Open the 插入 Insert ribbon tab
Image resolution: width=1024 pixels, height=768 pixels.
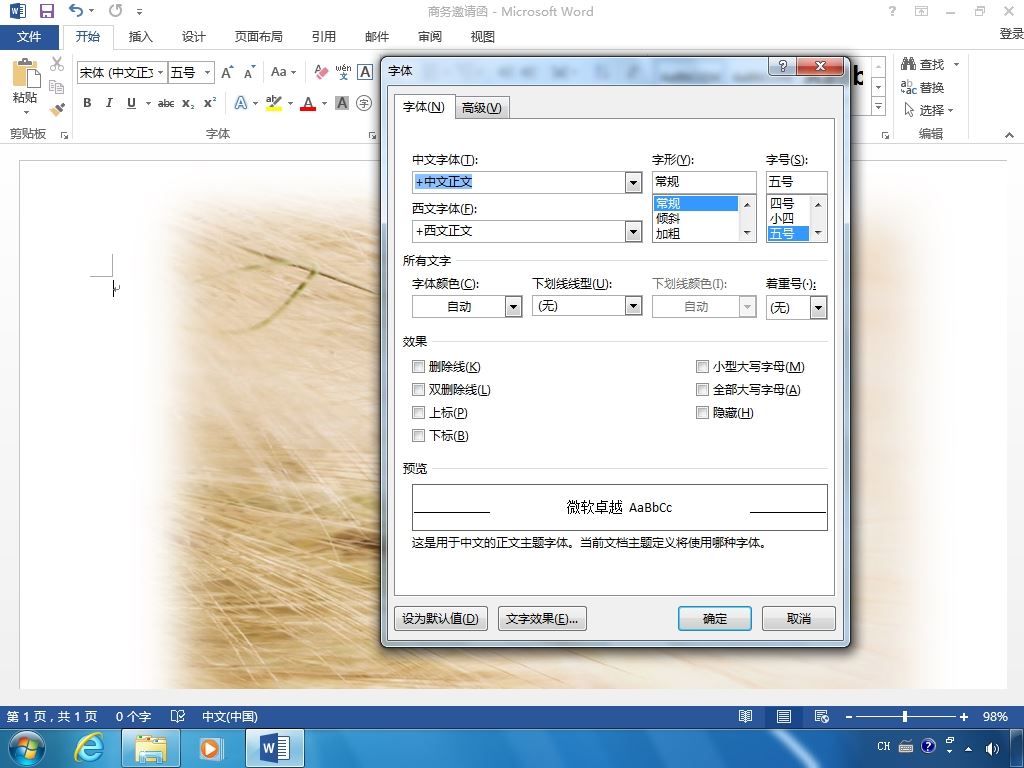point(140,37)
